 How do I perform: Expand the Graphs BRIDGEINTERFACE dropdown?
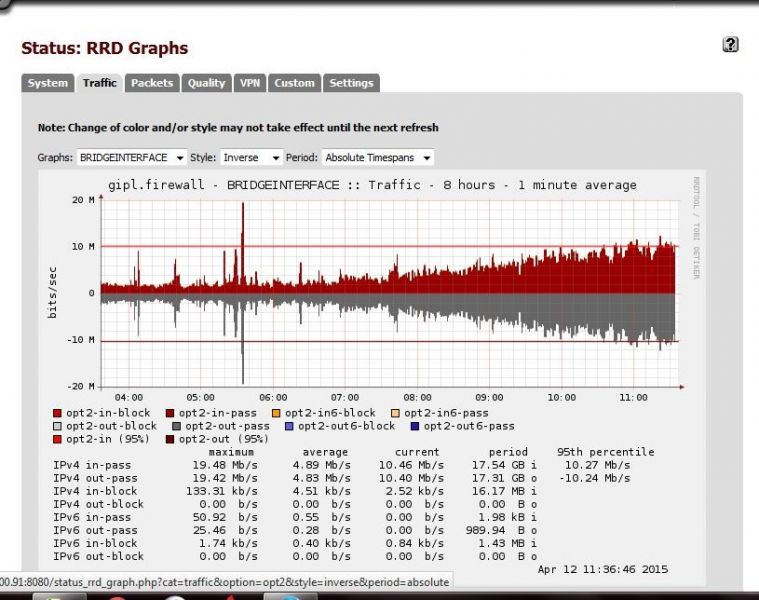point(131,157)
